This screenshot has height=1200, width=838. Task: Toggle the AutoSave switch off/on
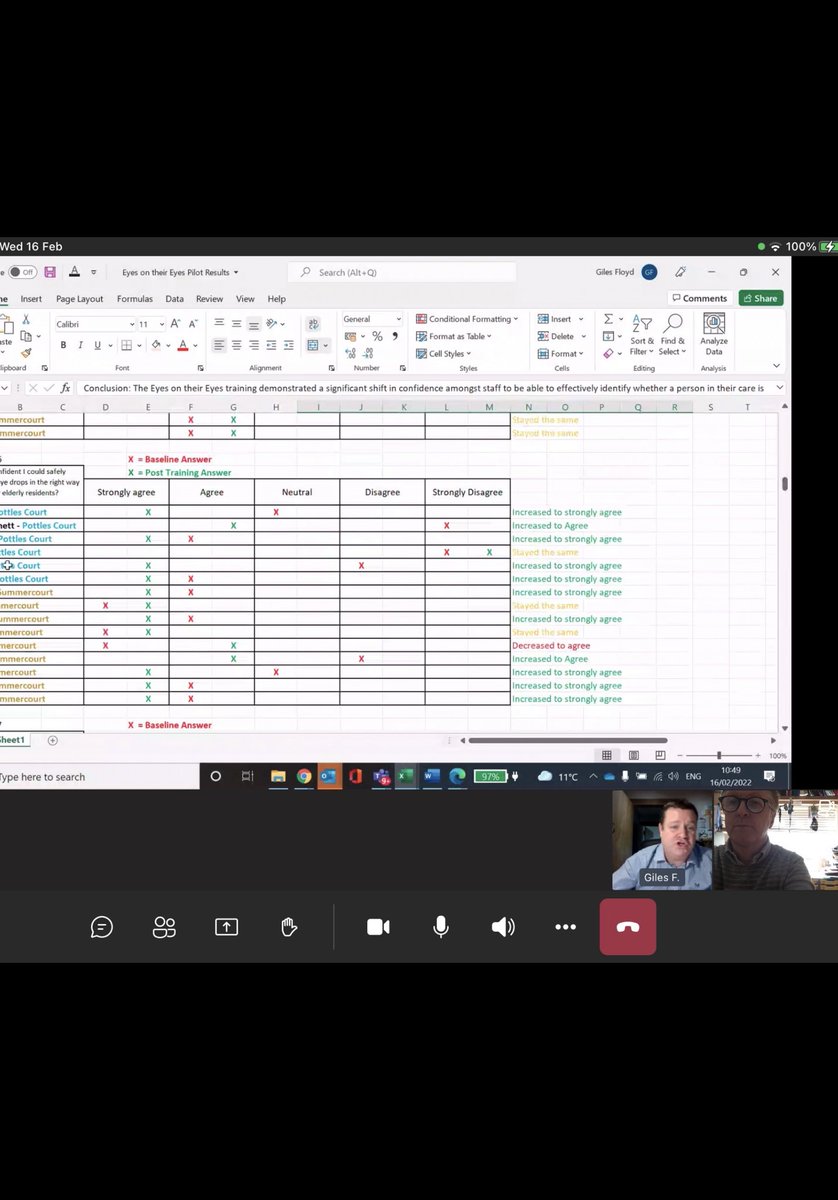click(x=22, y=272)
